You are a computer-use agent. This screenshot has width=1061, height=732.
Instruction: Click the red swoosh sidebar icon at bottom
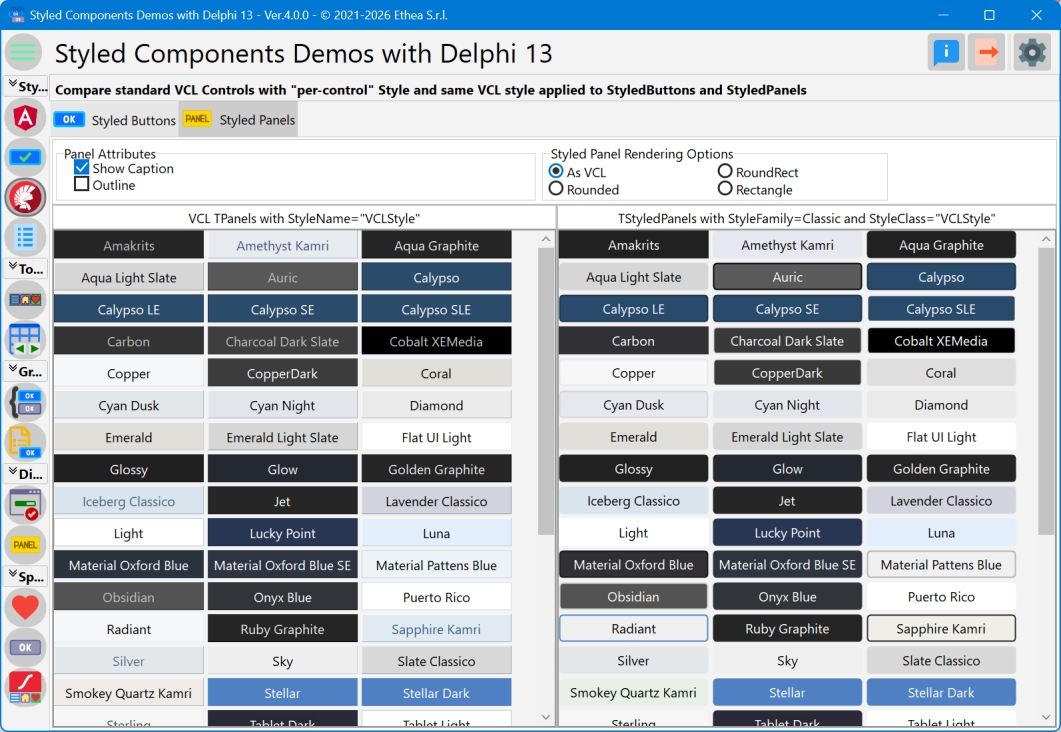[25, 687]
